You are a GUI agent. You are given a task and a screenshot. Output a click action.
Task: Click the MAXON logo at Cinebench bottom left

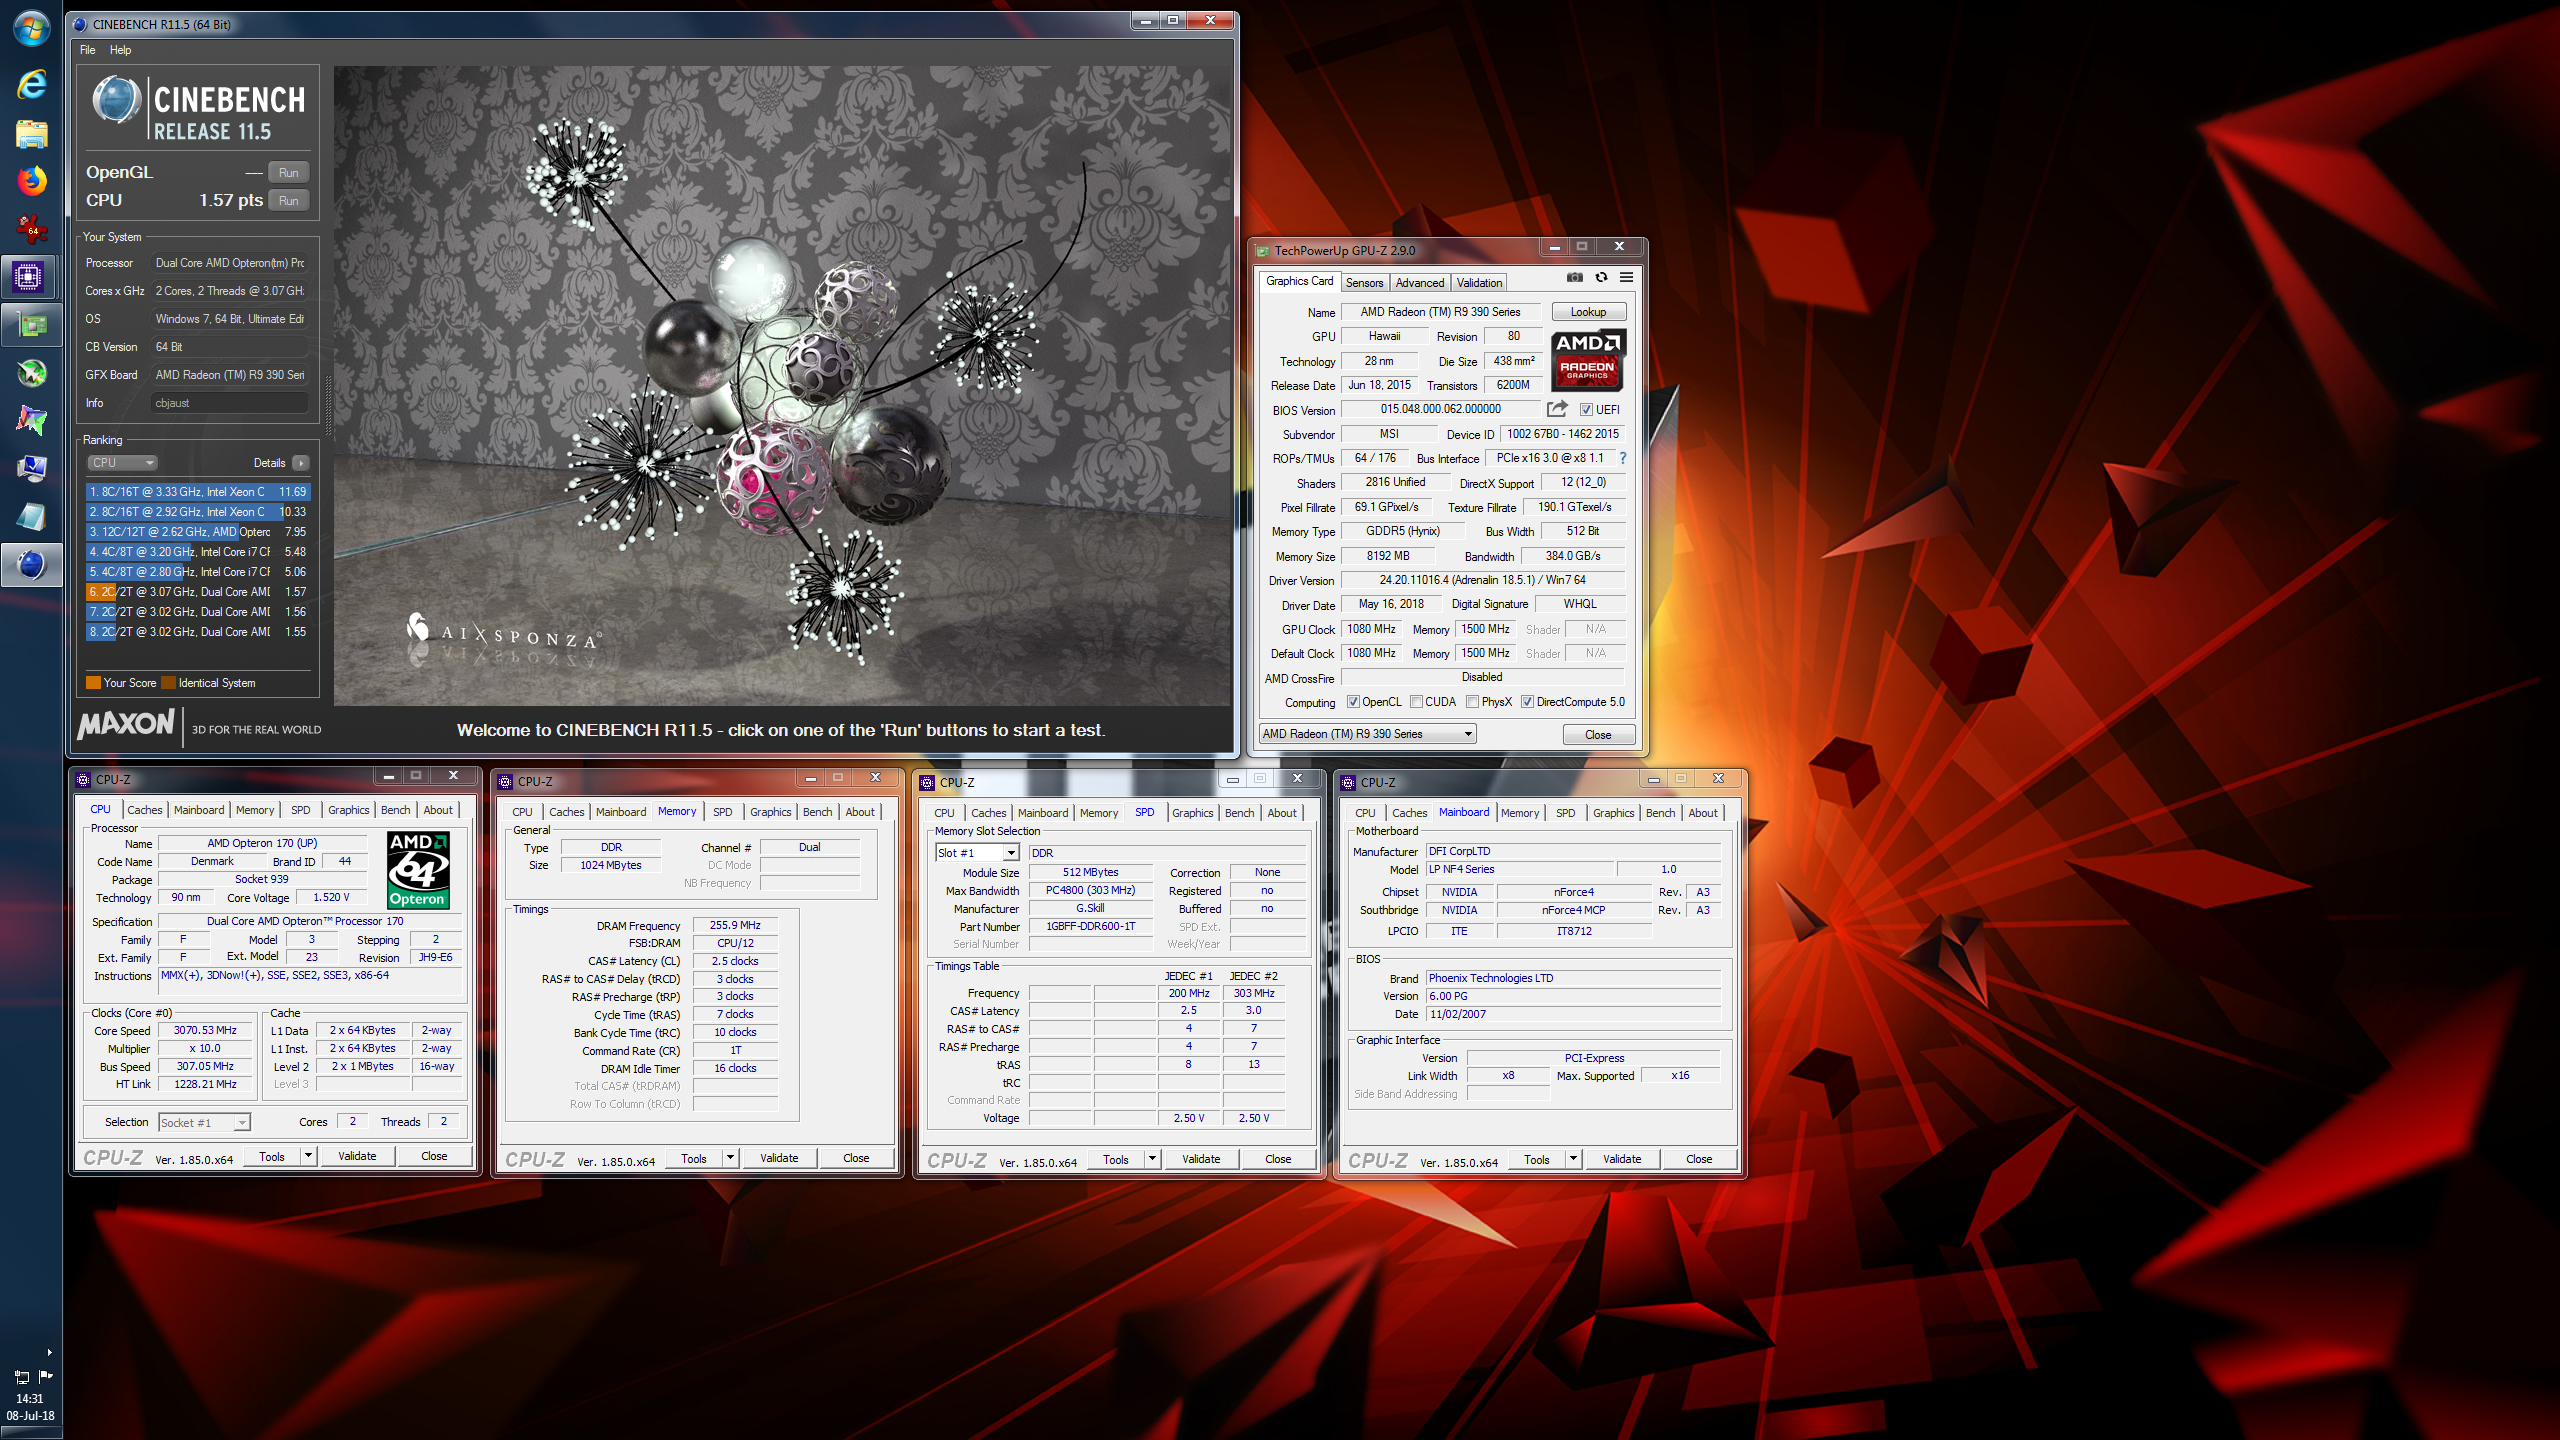coord(126,724)
